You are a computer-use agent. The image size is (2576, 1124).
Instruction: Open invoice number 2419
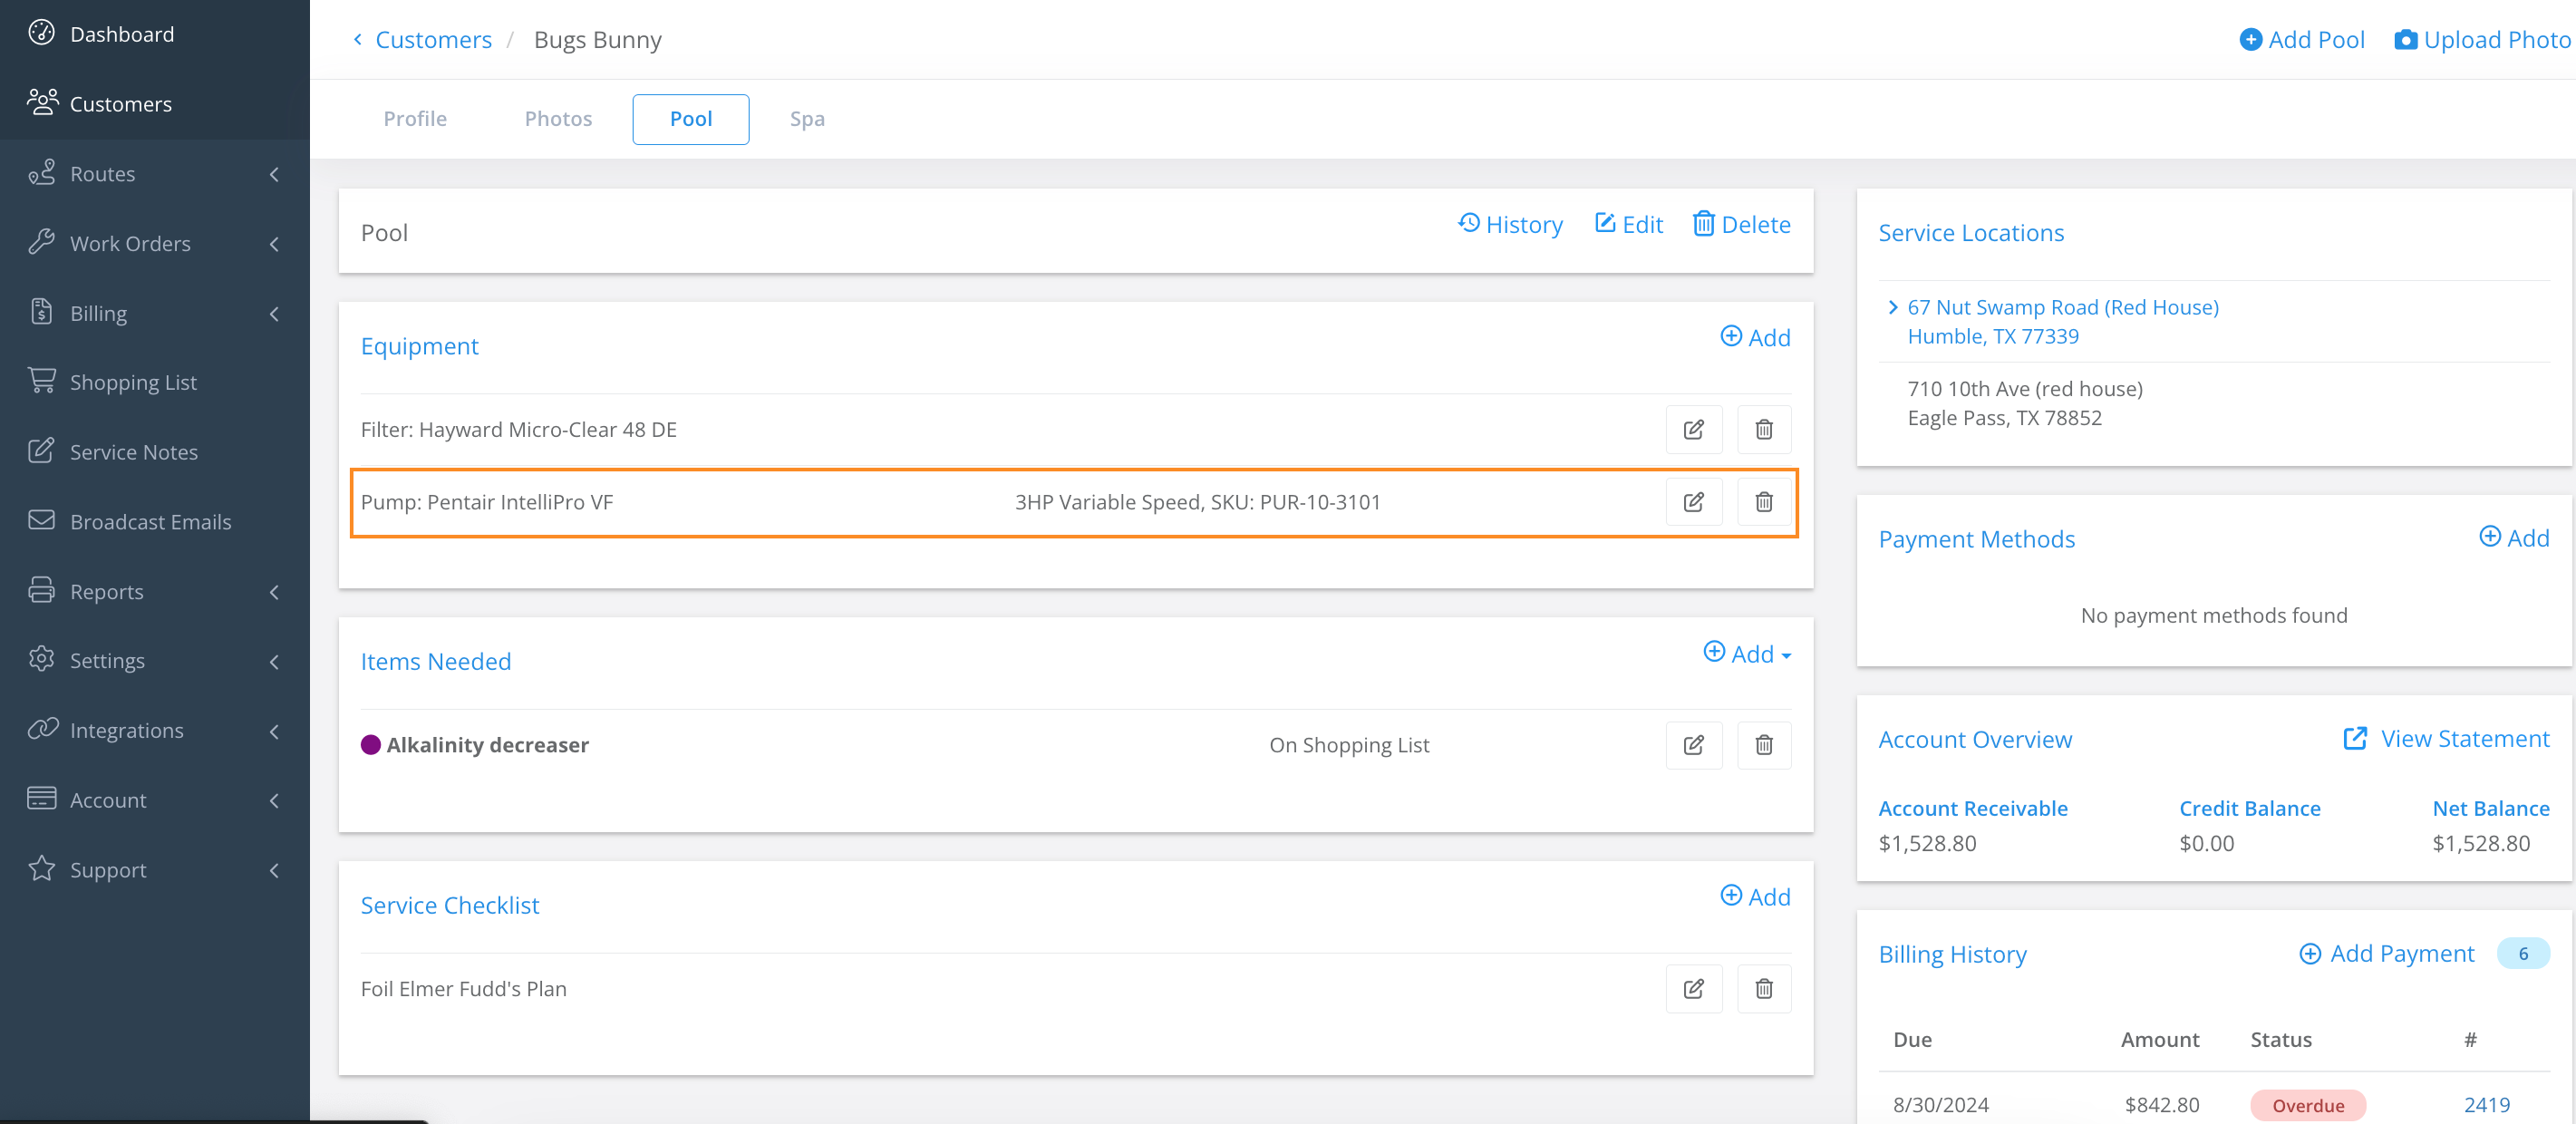coord(2486,1105)
